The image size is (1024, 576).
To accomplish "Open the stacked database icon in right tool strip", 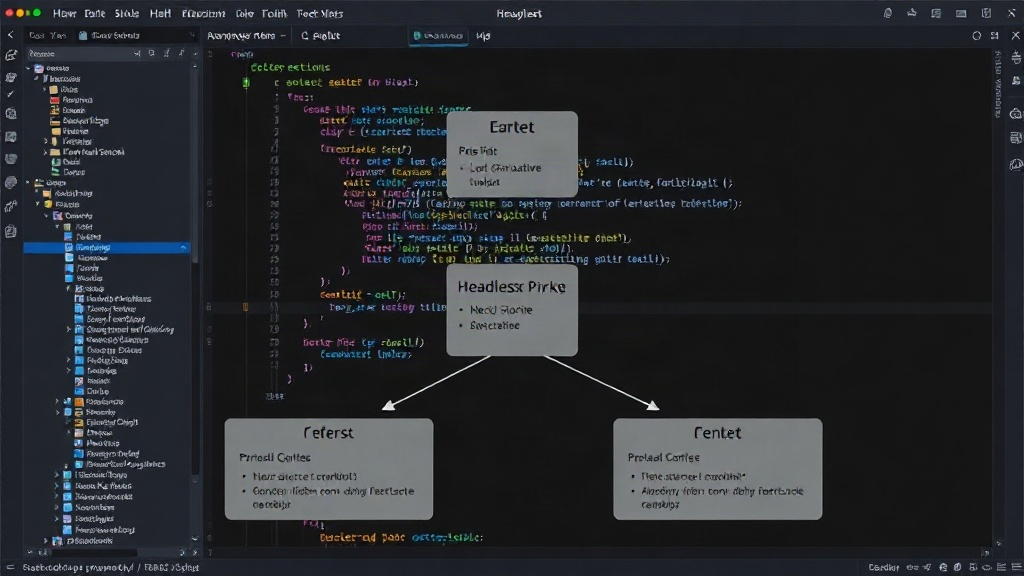I will (1016, 138).
